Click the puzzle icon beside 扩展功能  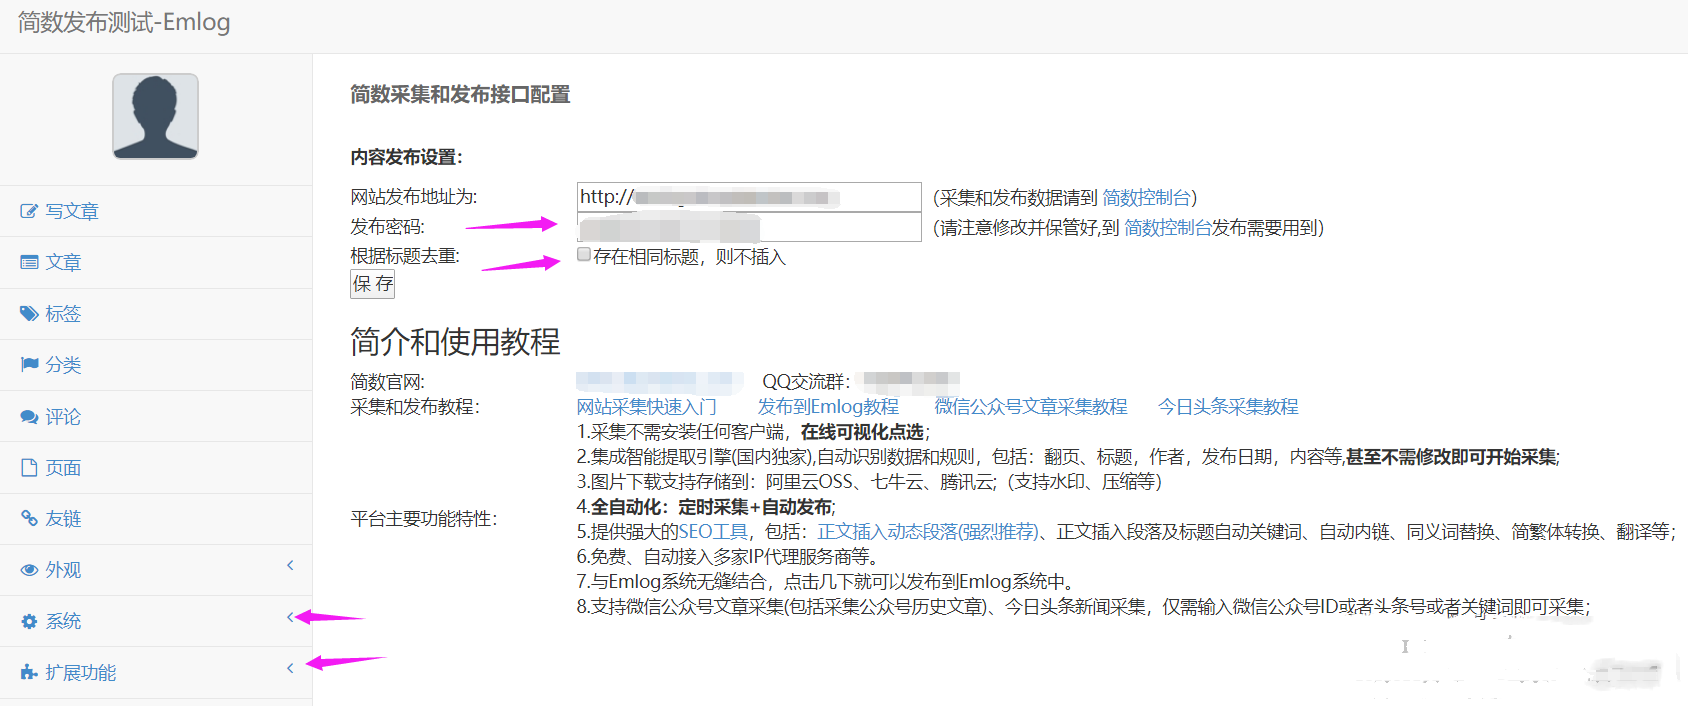29,673
